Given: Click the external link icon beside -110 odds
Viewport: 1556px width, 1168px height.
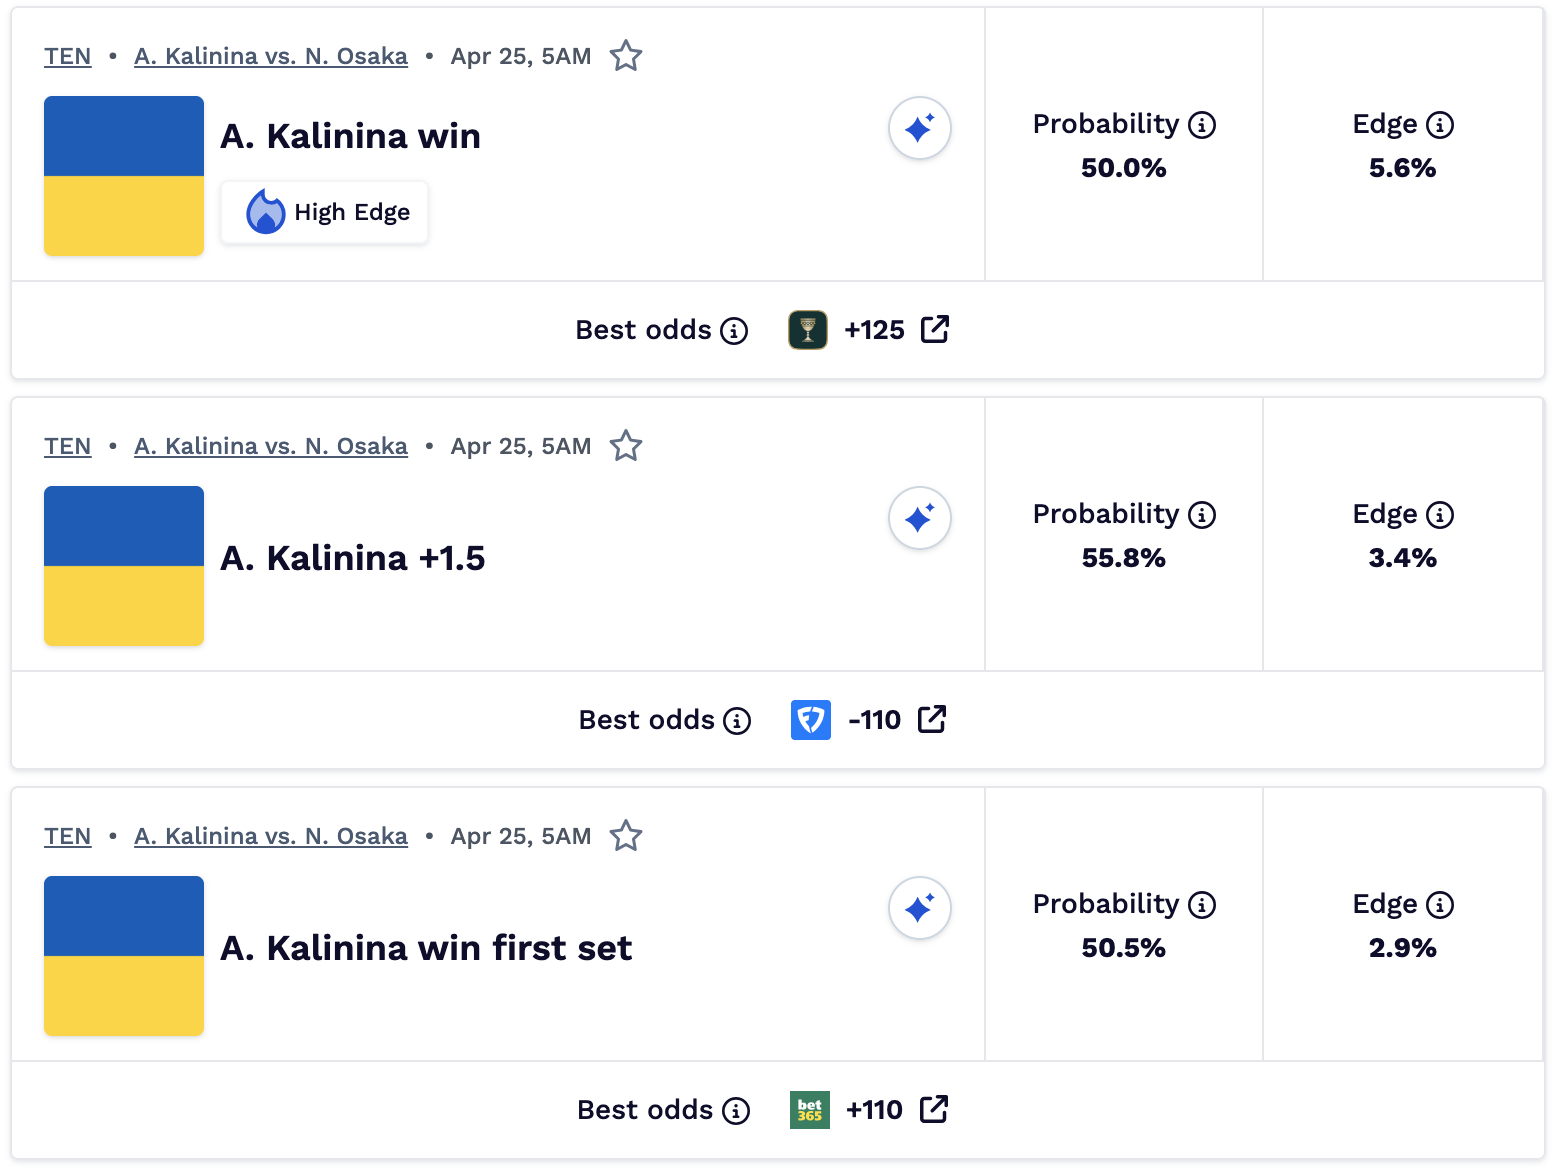Looking at the screenshot, I should [933, 719].
